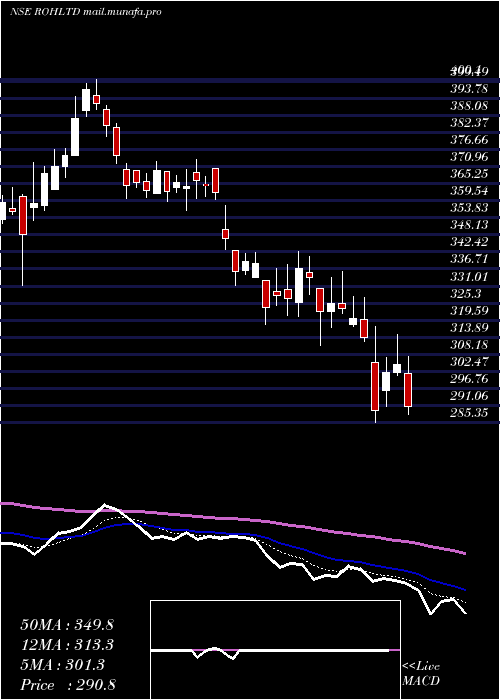The image size is (500, 700).
Task: Click the NSE ROHLTD mail.munafa.pro title text
Action: point(85,12)
